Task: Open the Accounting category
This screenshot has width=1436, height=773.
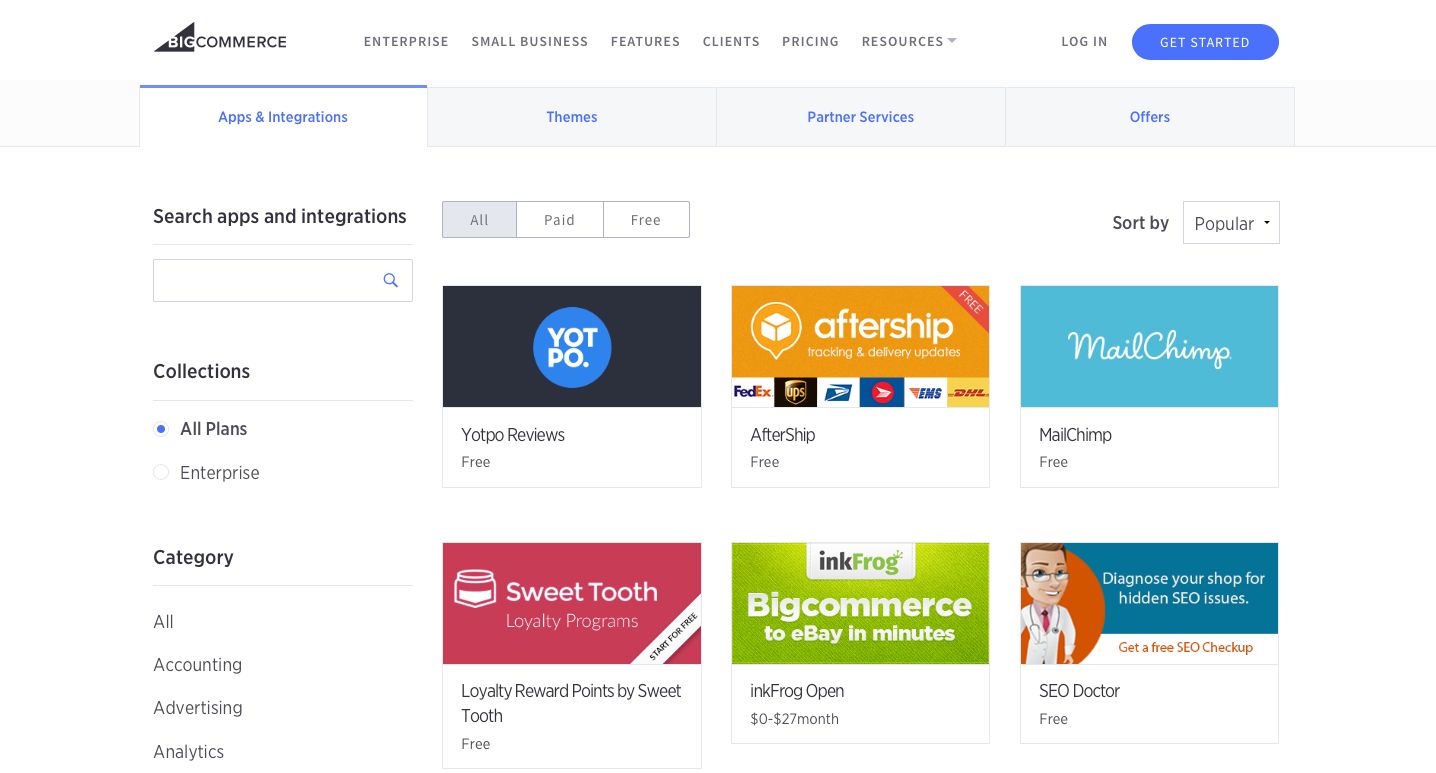Action: tap(197, 664)
